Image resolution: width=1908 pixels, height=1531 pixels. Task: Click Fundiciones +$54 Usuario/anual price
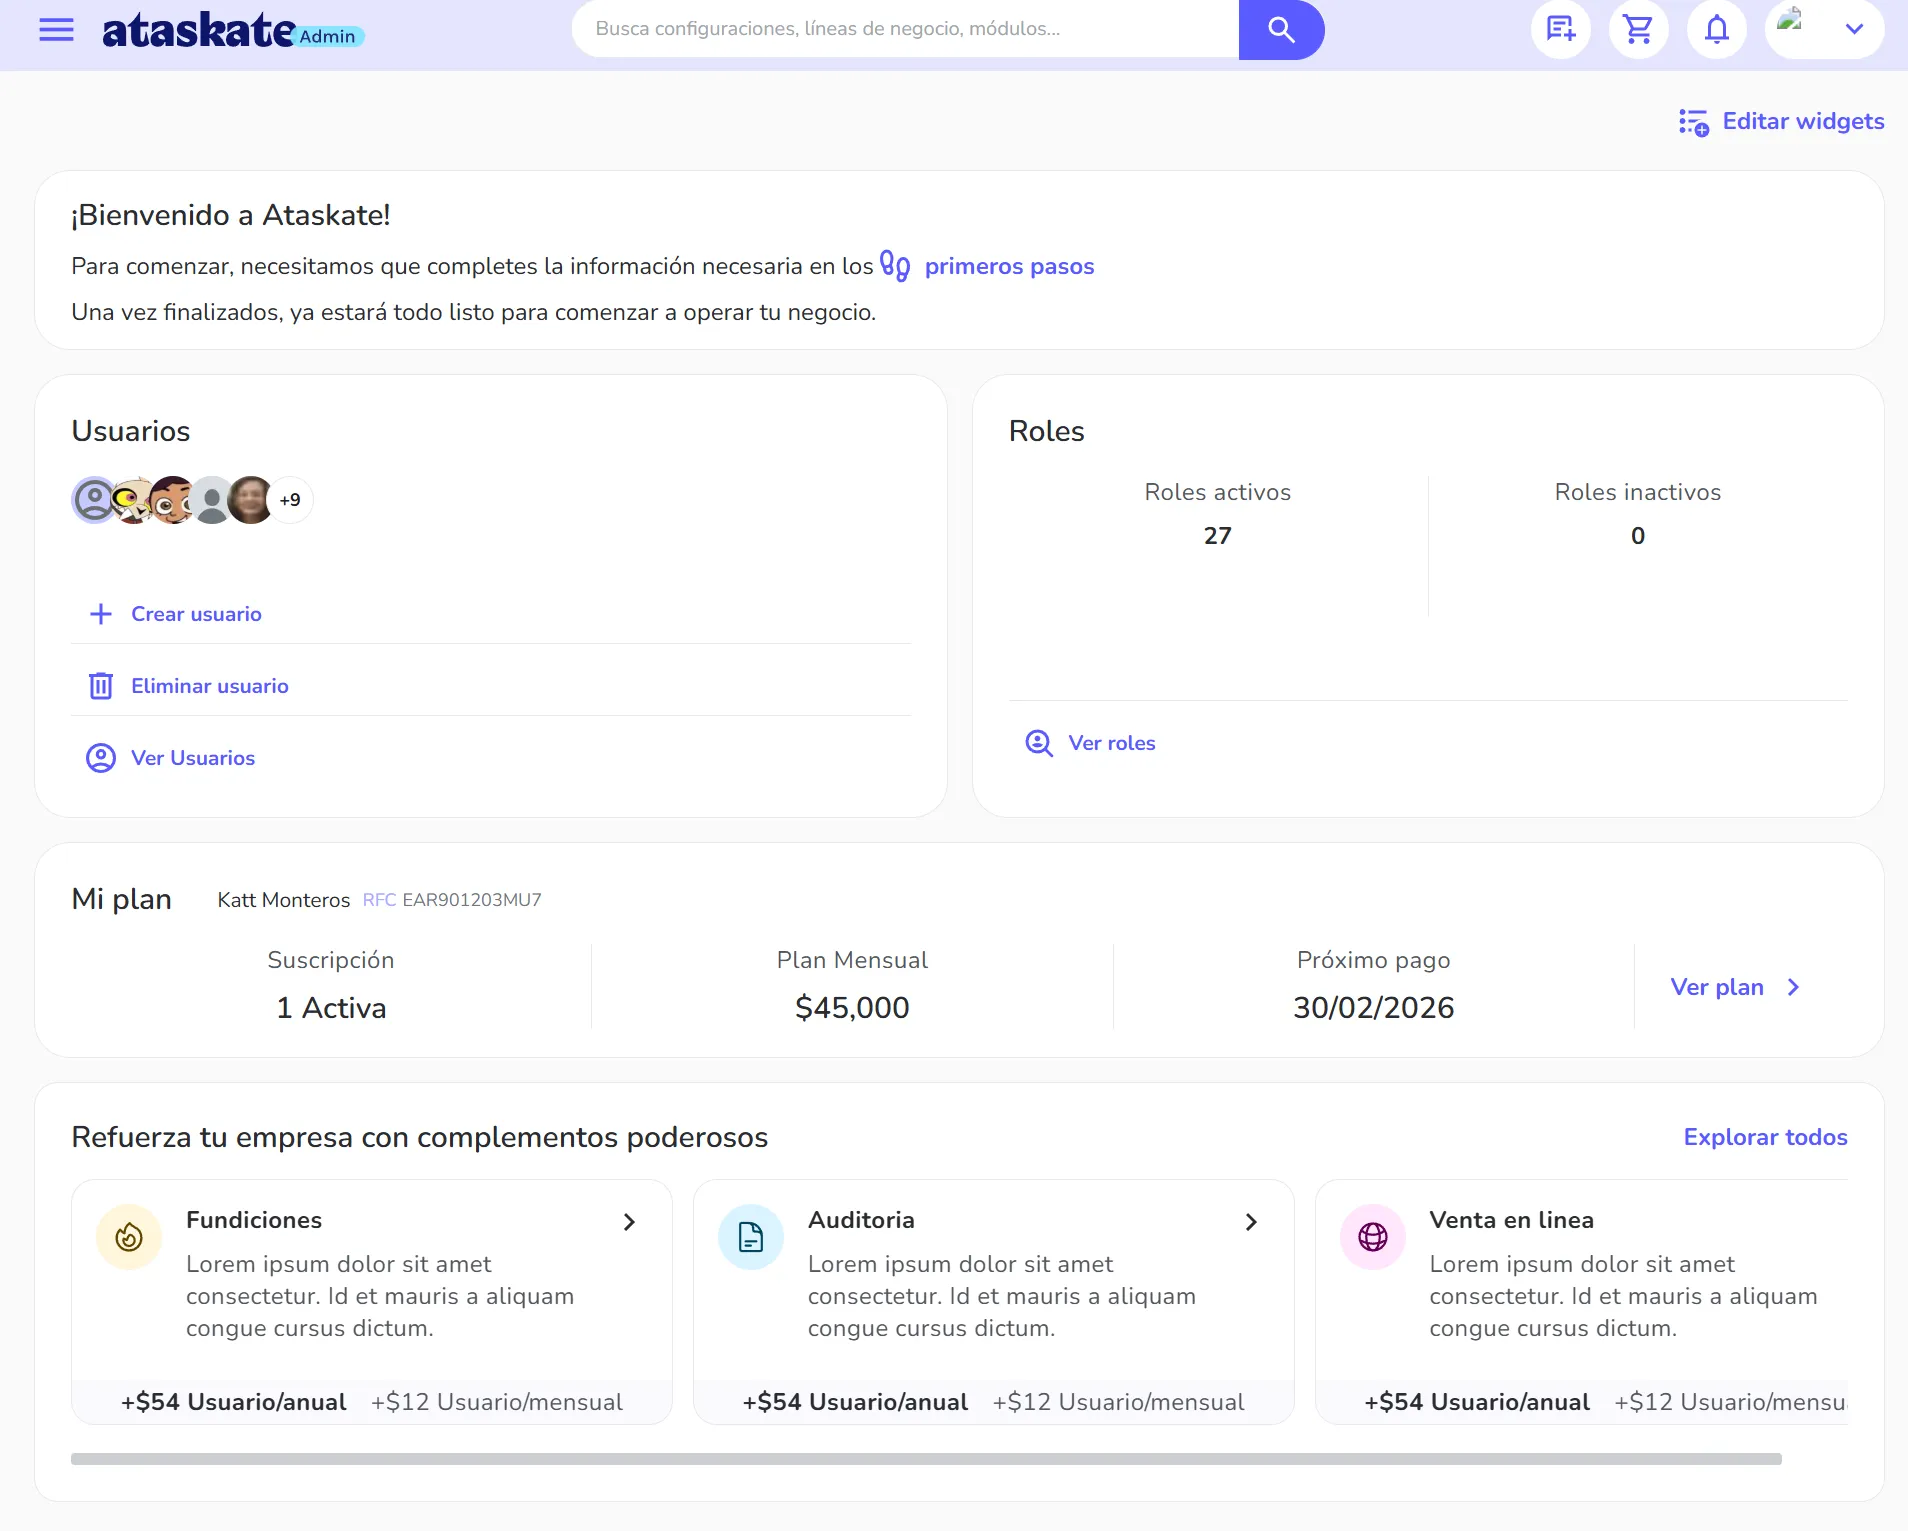pos(234,1402)
